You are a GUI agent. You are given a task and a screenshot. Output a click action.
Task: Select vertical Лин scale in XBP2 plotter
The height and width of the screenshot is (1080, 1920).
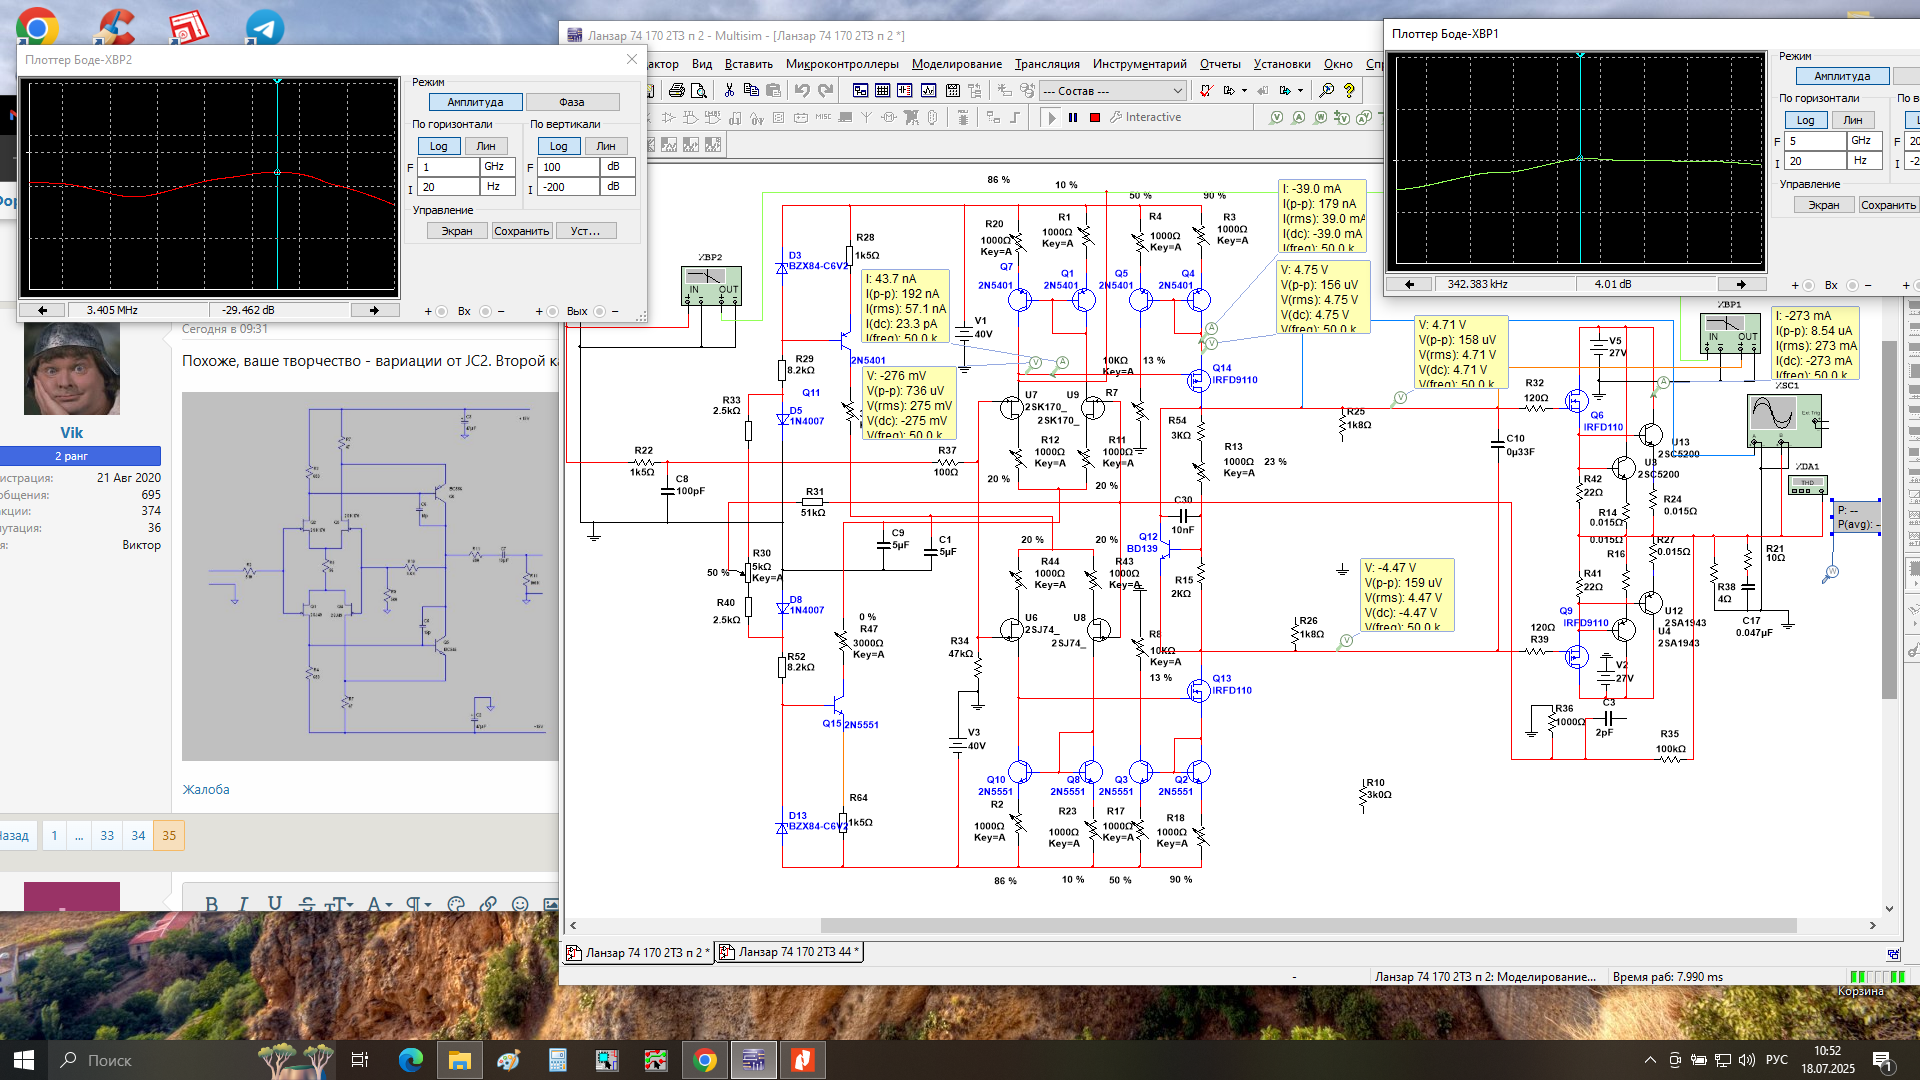coord(606,146)
